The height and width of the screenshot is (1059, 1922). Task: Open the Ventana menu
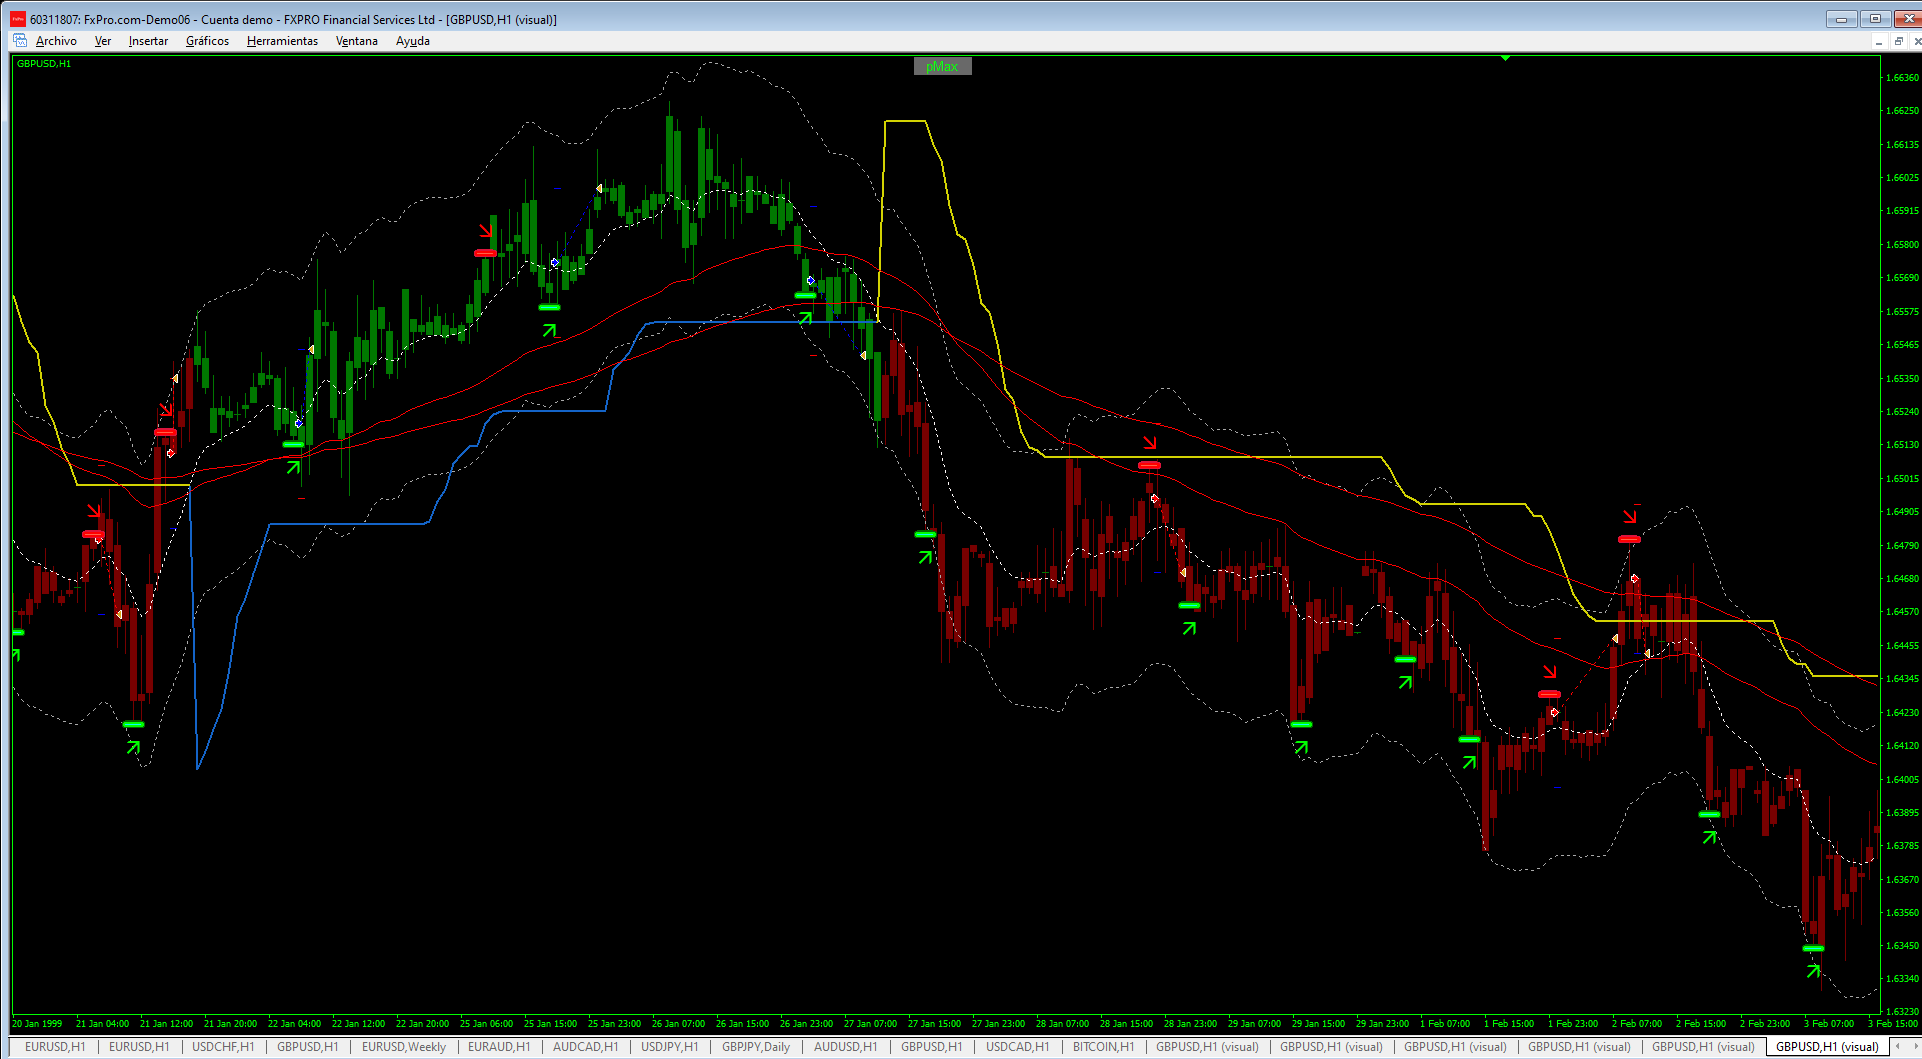(357, 41)
